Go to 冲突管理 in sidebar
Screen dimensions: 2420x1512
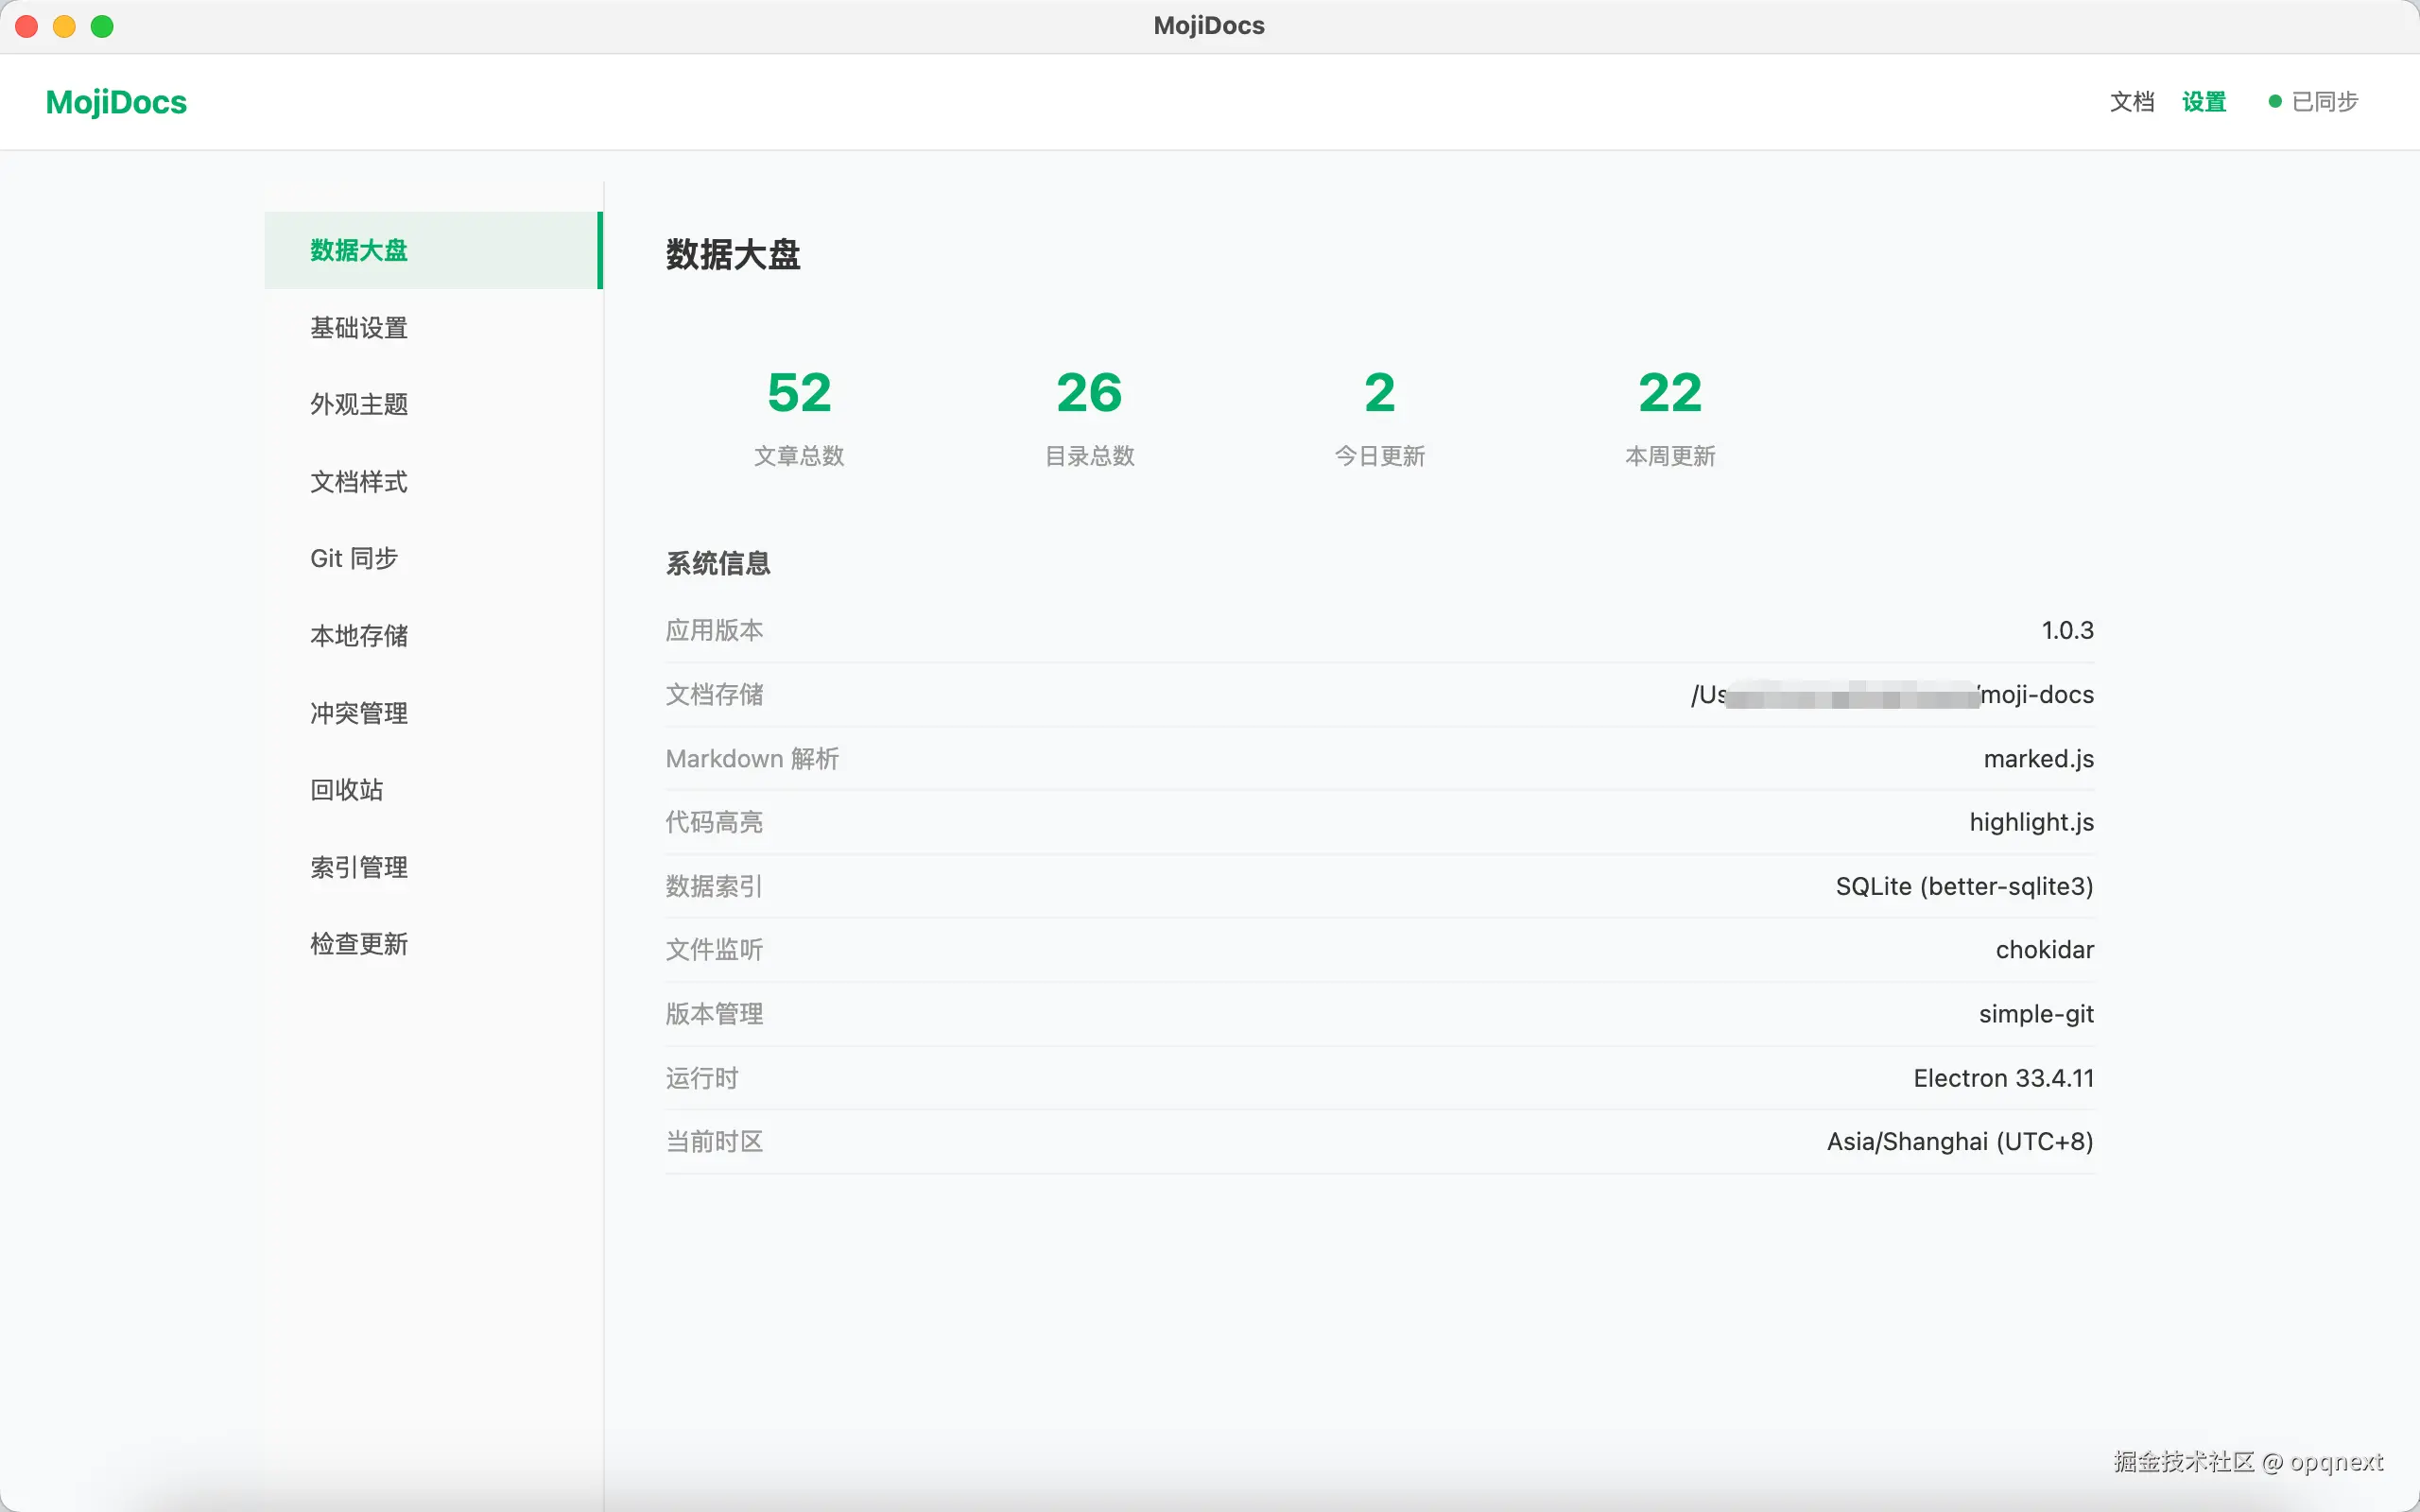[x=359, y=712]
